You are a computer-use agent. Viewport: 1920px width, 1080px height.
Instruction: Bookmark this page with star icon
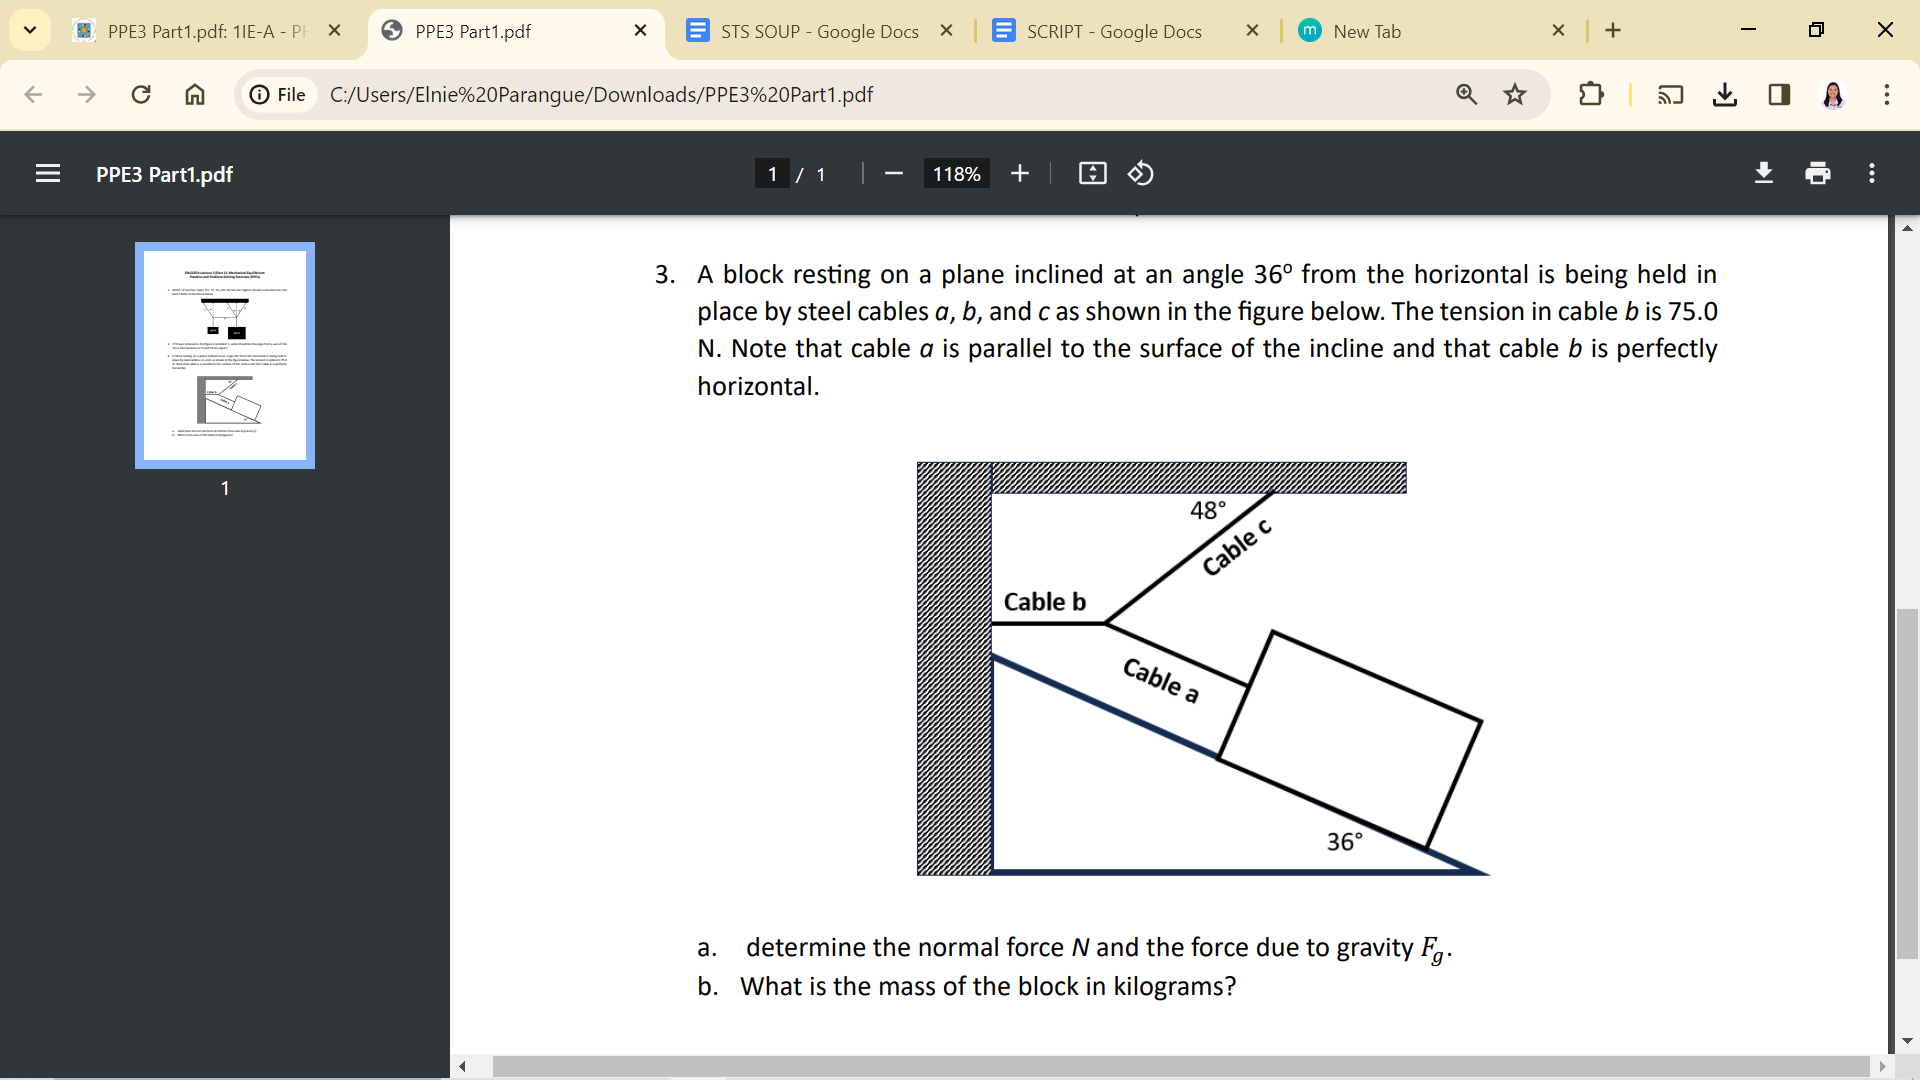click(x=1515, y=94)
